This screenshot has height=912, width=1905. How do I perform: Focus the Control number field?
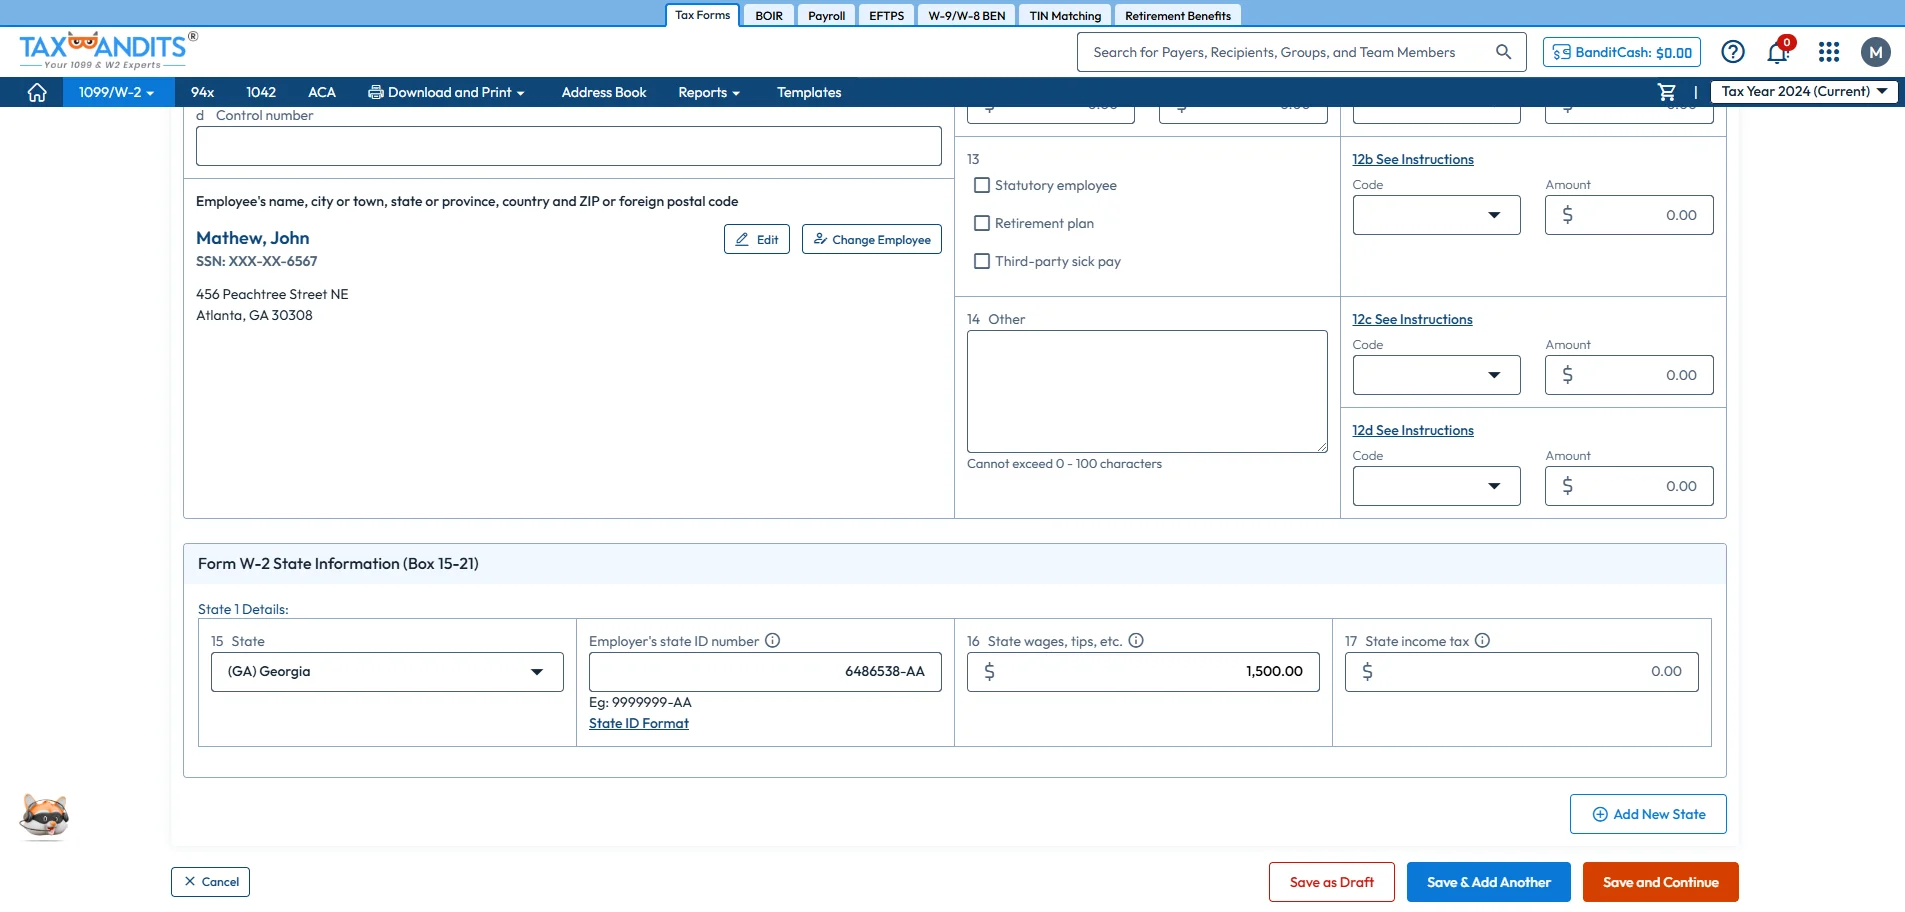click(569, 146)
